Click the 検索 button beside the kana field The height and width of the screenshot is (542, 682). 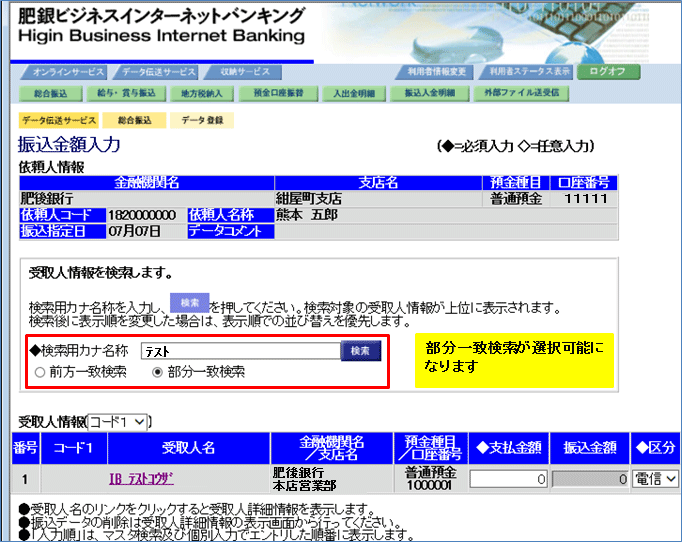click(360, 351)
